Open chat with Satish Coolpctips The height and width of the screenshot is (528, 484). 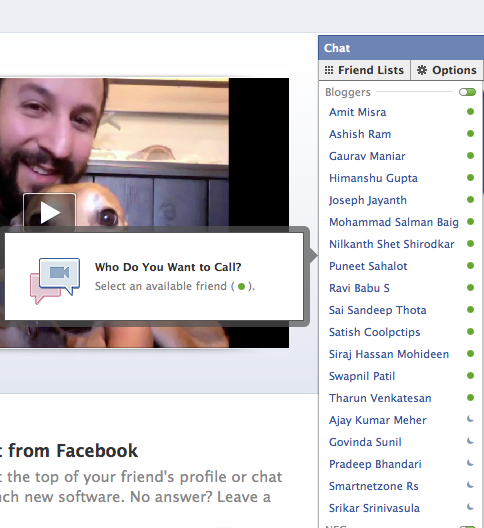click(375, 332)
